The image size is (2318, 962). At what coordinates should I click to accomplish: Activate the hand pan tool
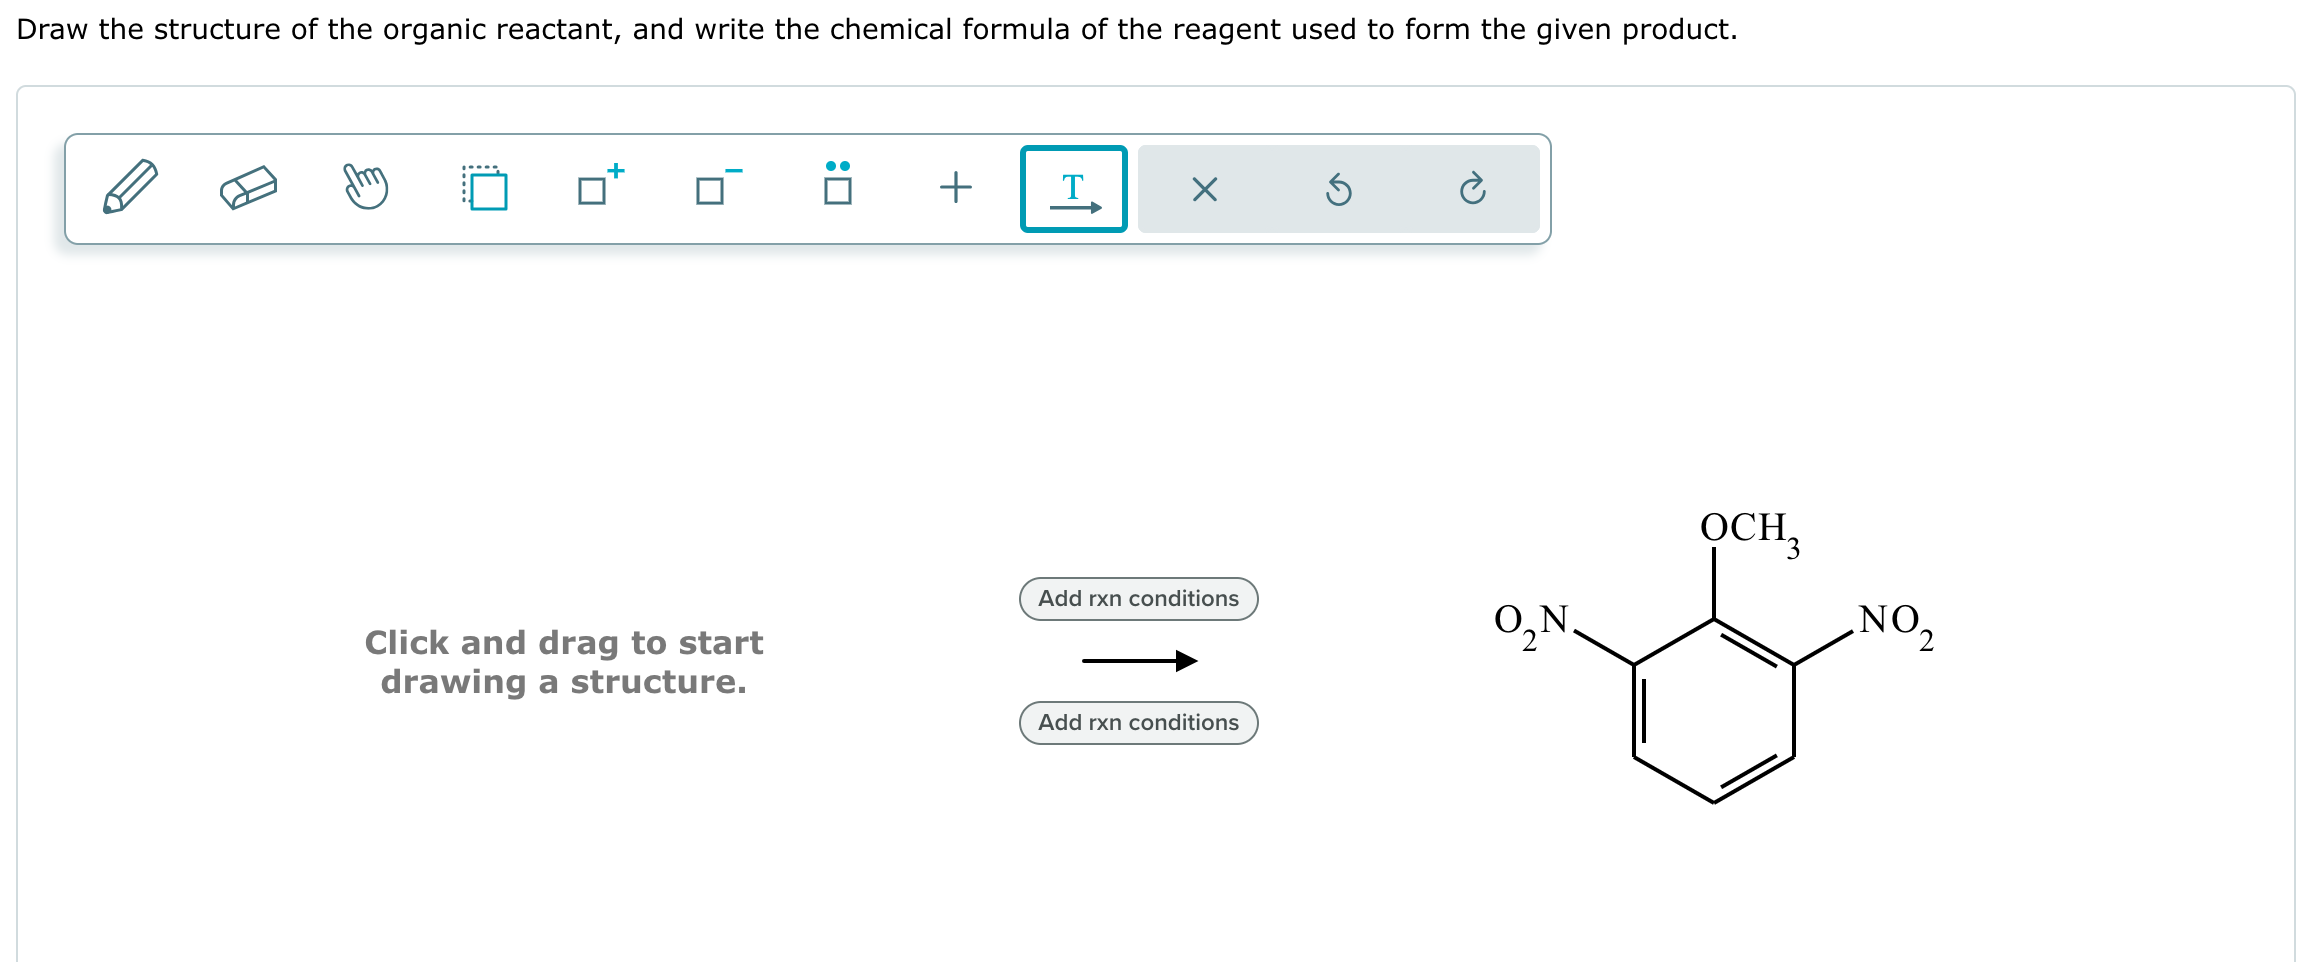point(366,187)
